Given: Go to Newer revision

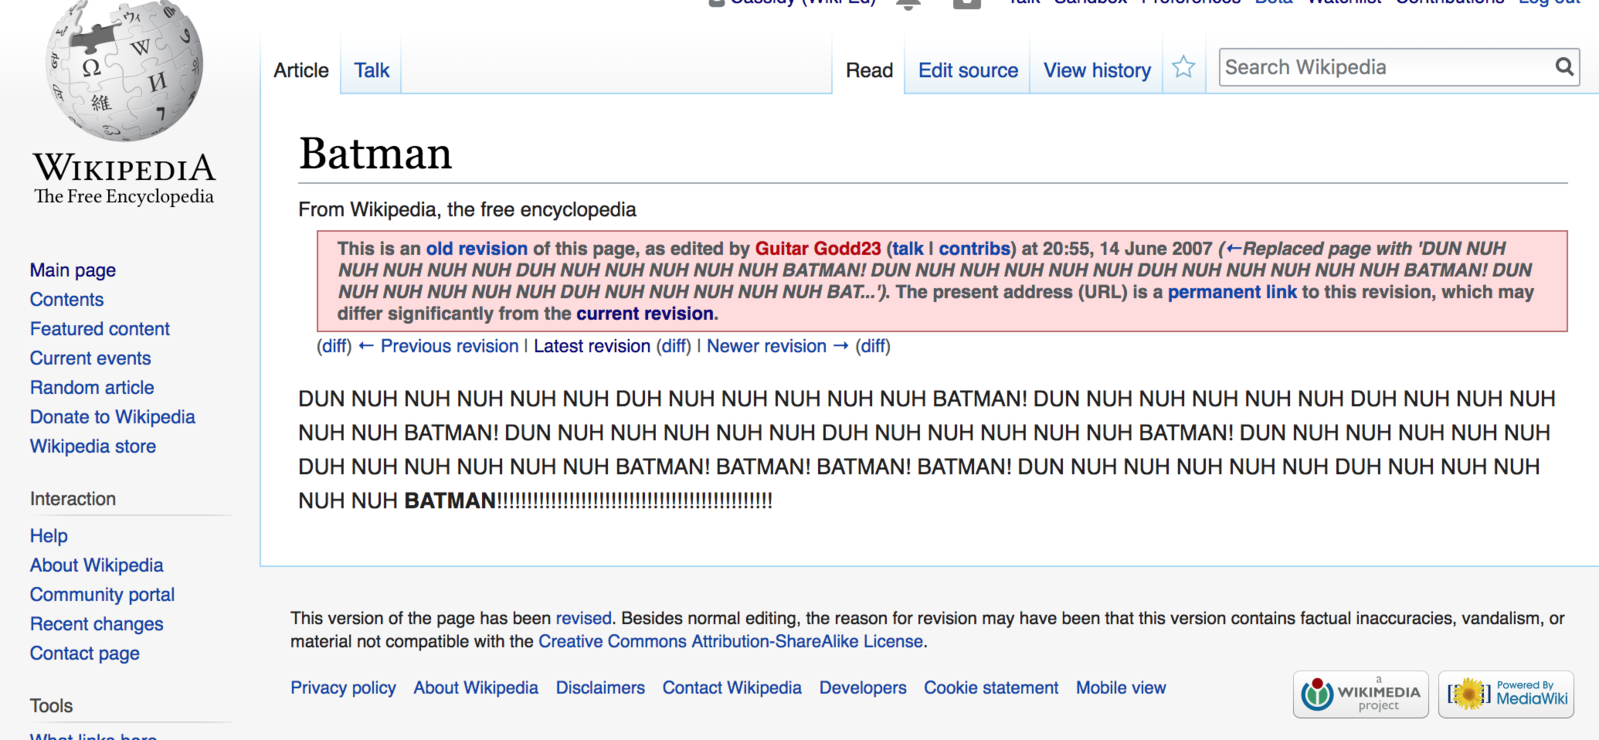Looking at the screenshot, I should coord(777,346).
